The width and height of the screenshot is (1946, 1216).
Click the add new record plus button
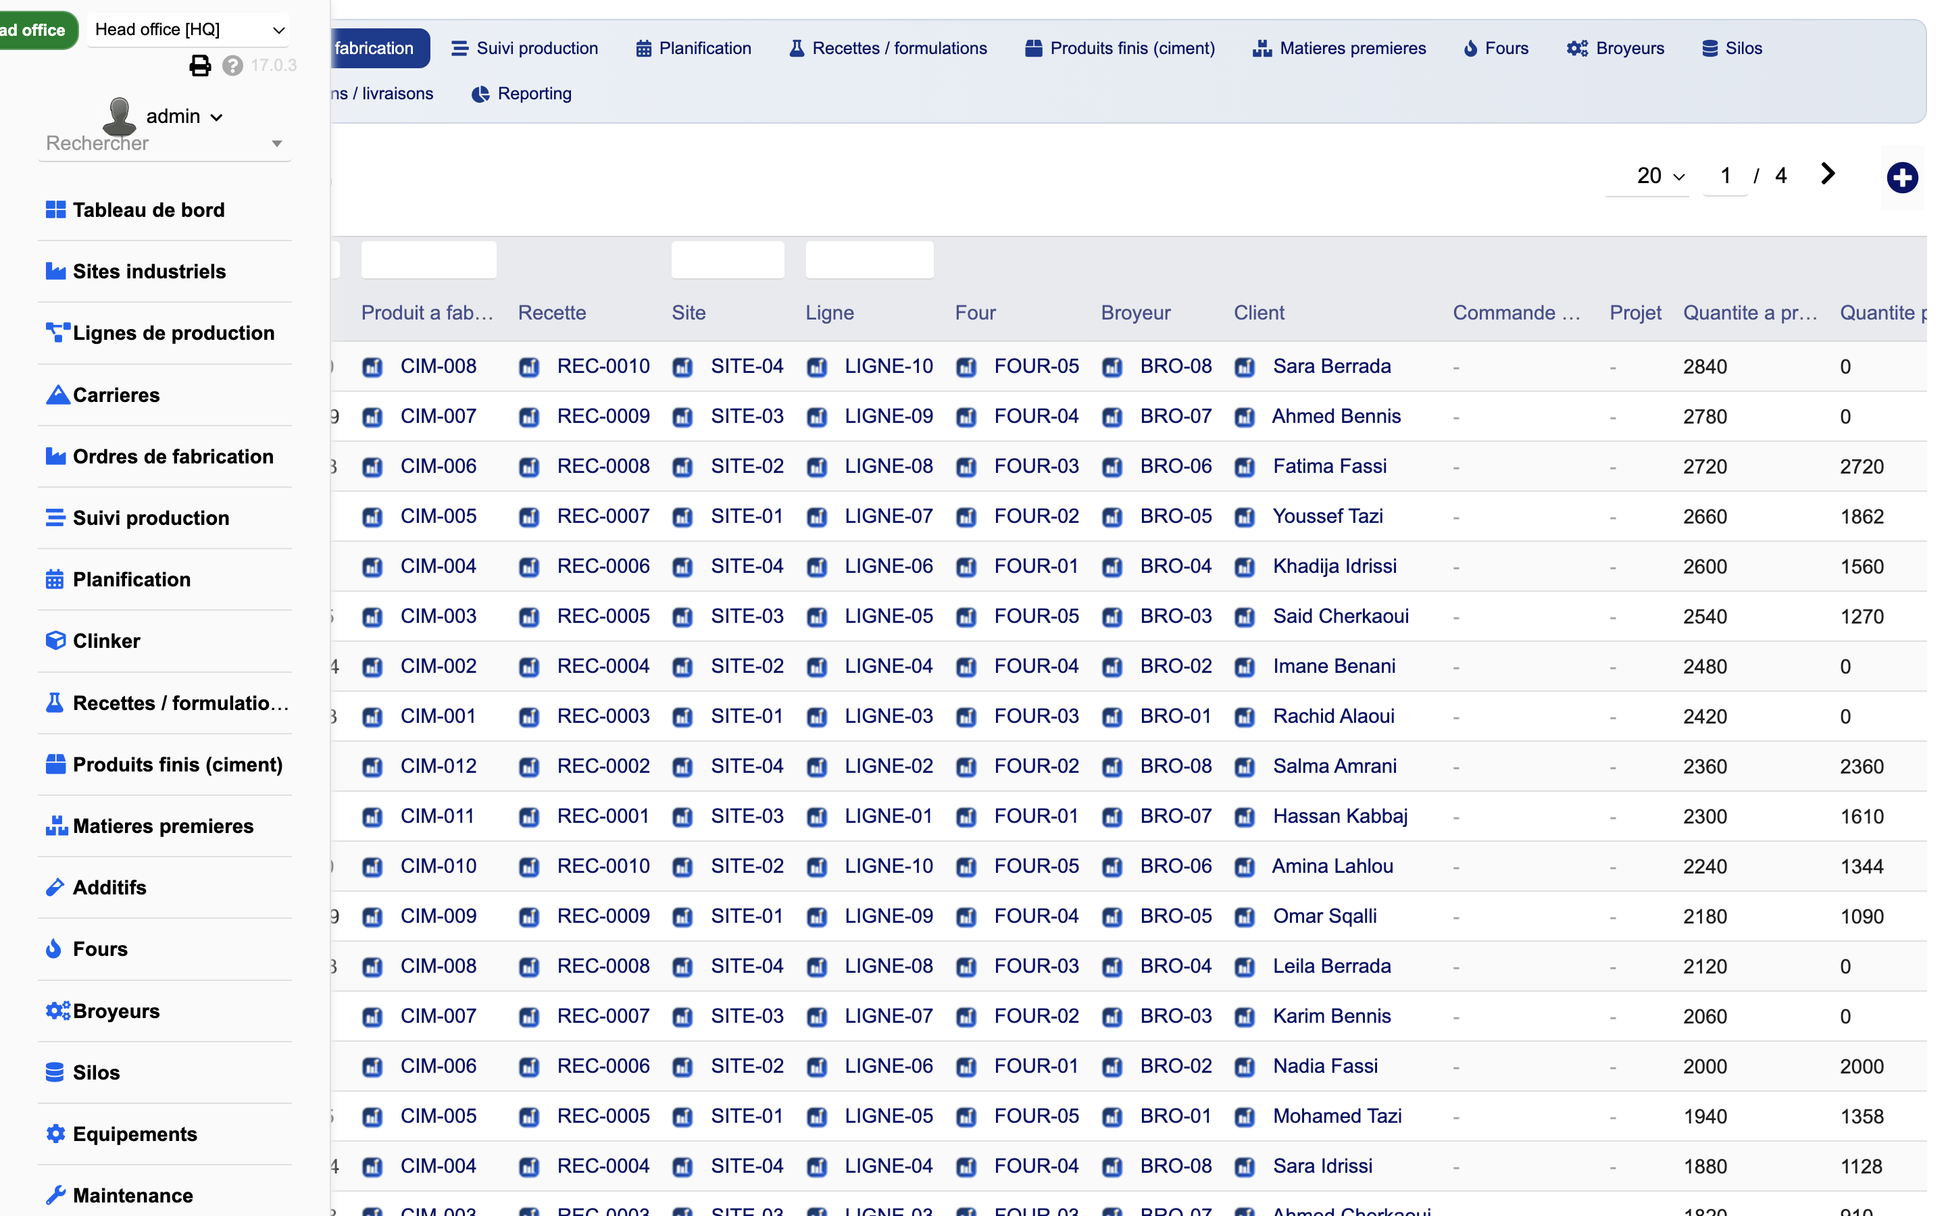tap(1902, 178)
